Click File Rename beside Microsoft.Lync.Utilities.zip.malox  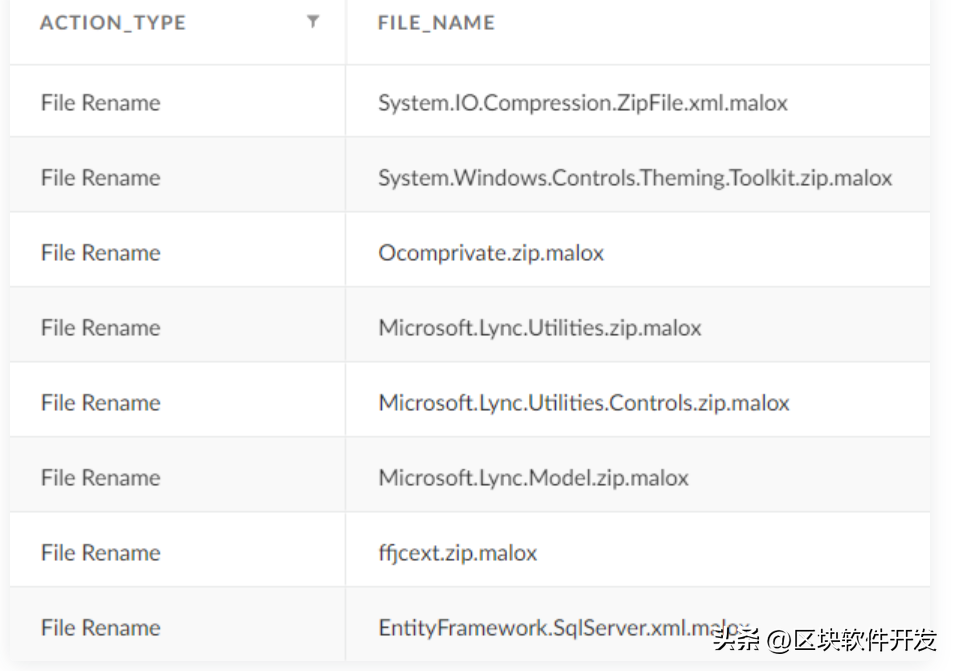click(100, 328)
